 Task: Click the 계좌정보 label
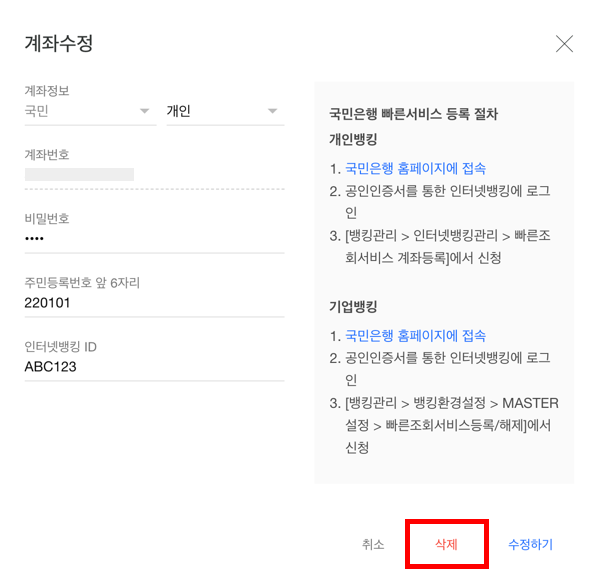coord(47,91)
